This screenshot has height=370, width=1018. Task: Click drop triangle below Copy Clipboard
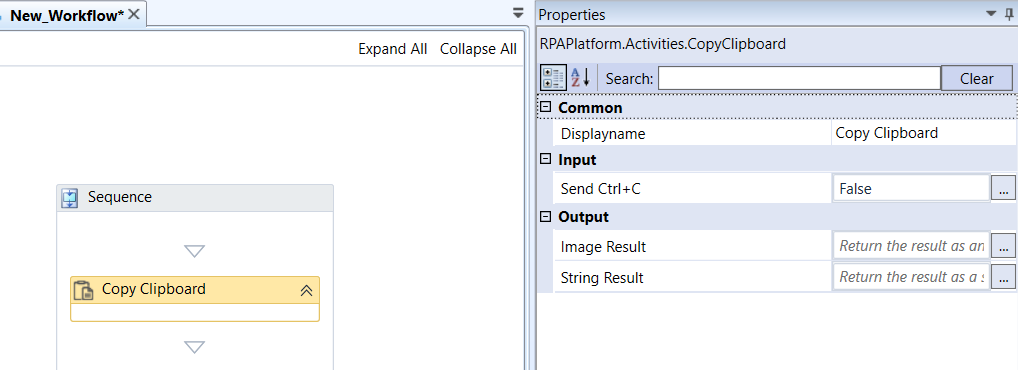195,347
